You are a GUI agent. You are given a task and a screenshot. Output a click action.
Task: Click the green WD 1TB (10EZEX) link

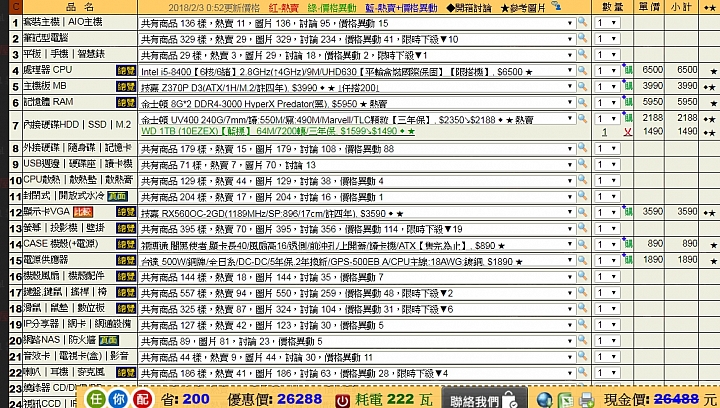point(278,131)
